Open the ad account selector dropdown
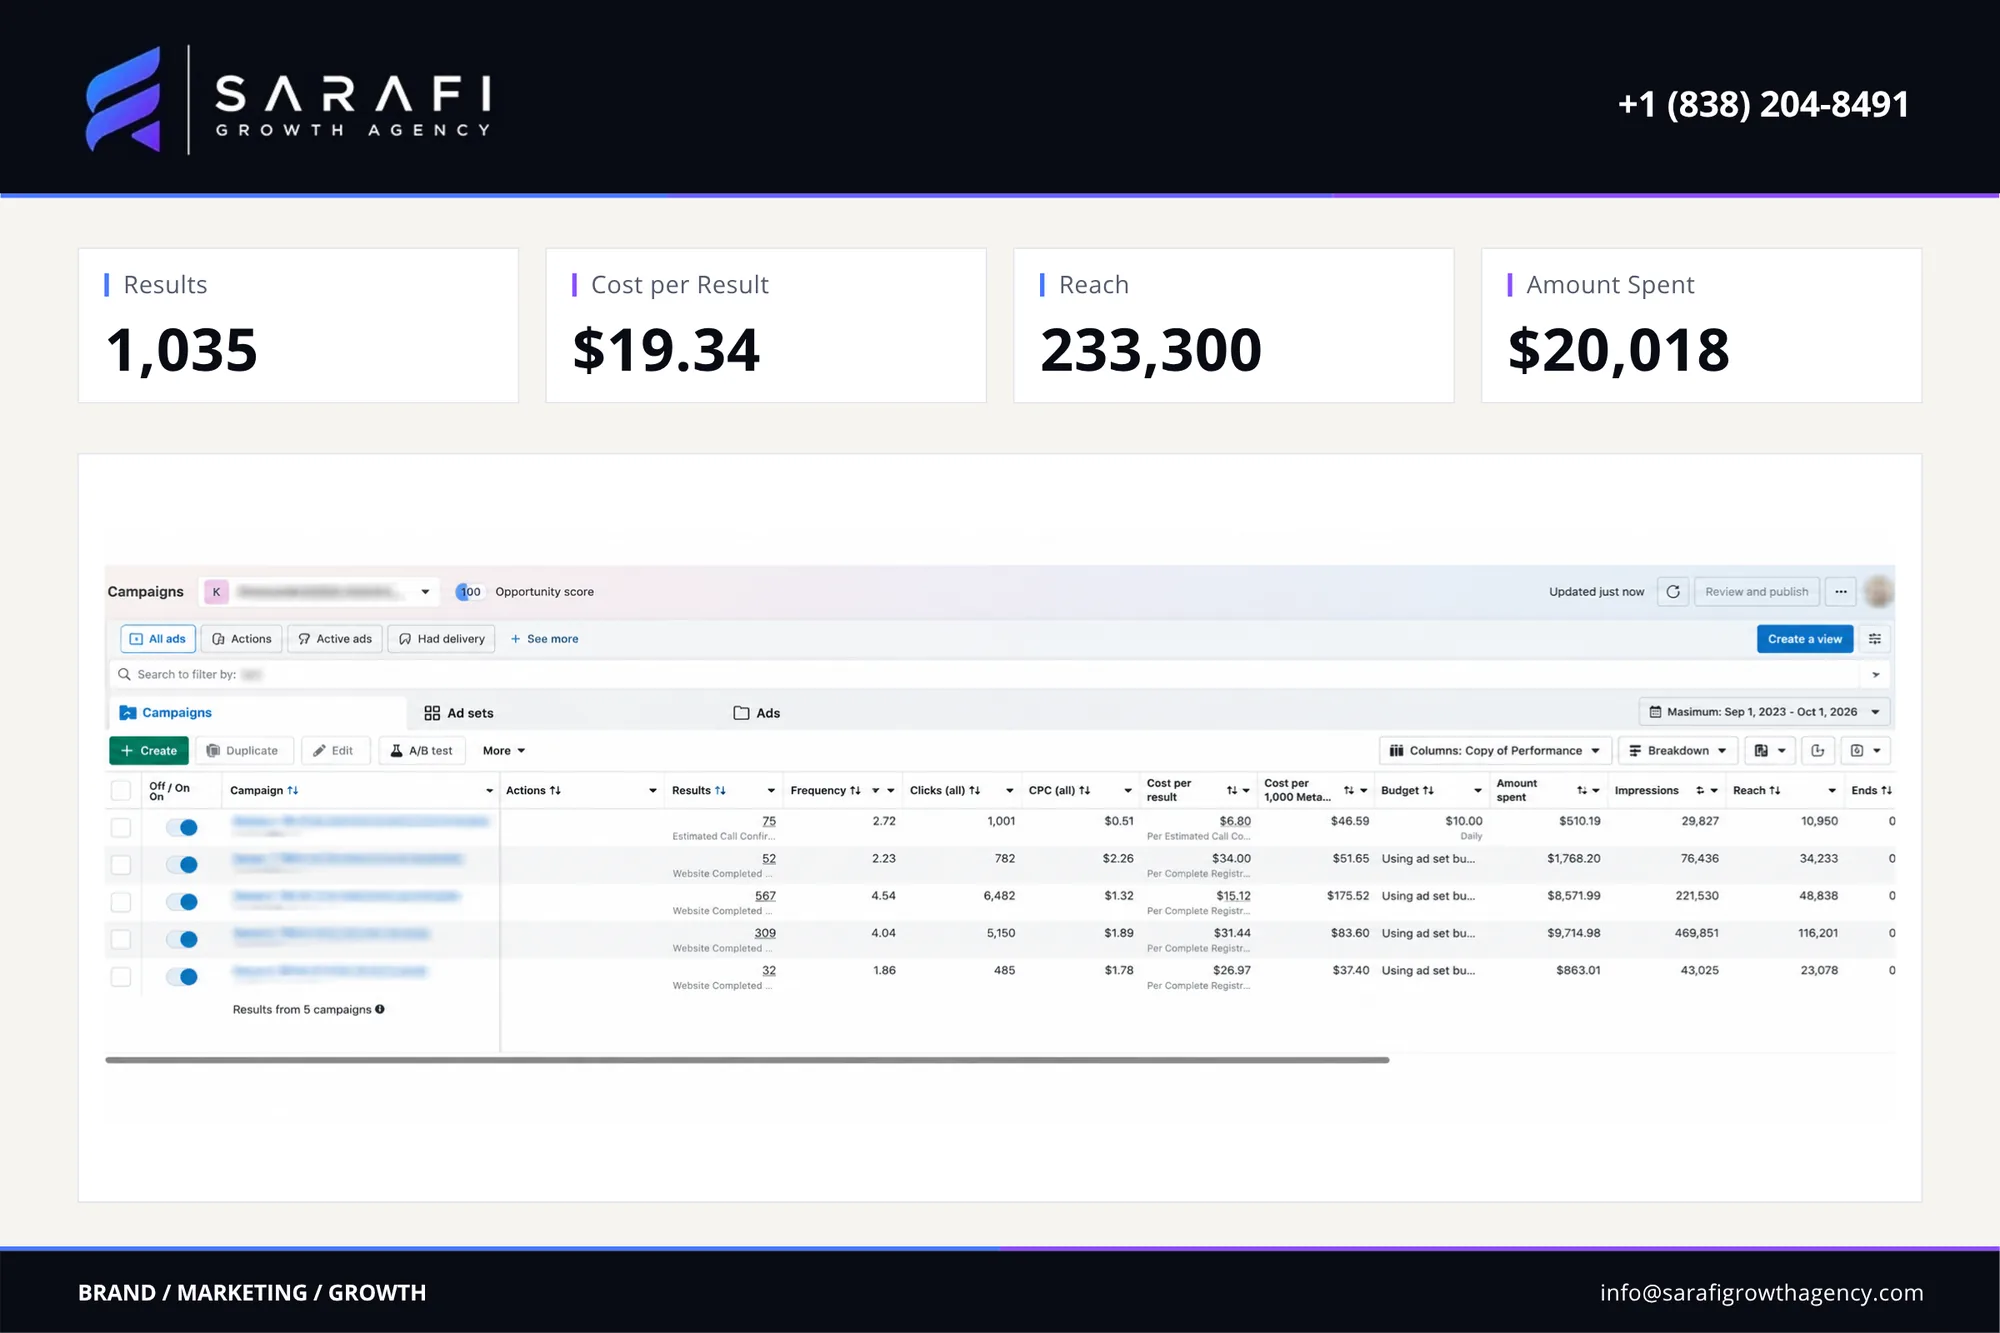 [x=320, y=592]
